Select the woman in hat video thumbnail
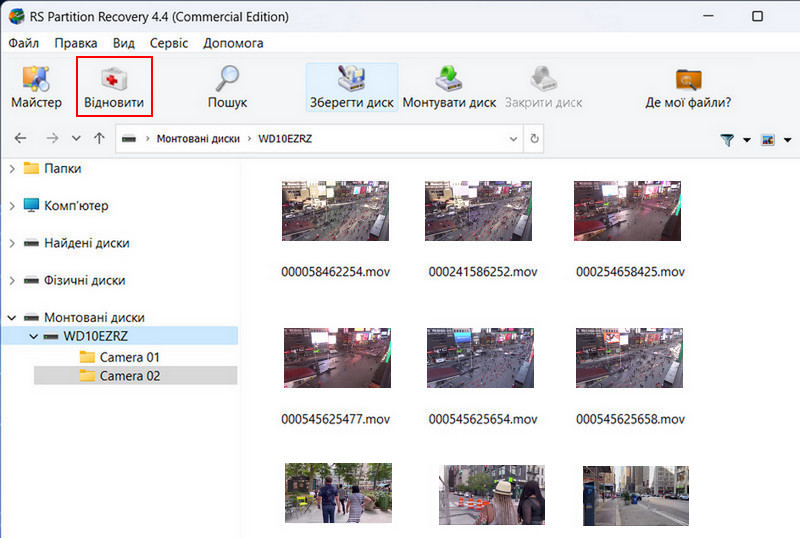The width and height of the screenshot is (800, 538). pos(492,495)
